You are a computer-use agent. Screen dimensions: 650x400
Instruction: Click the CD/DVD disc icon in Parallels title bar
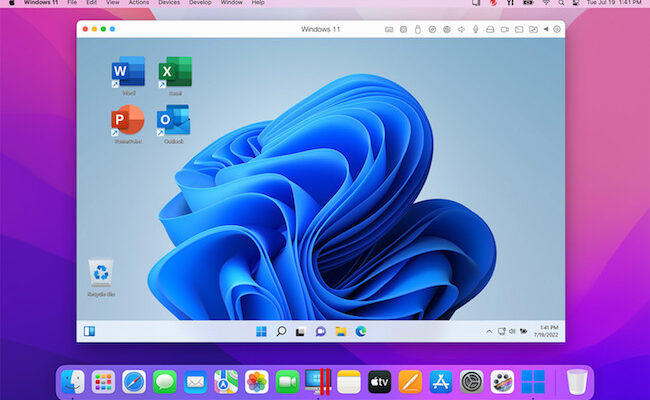(x=432, y=29)
